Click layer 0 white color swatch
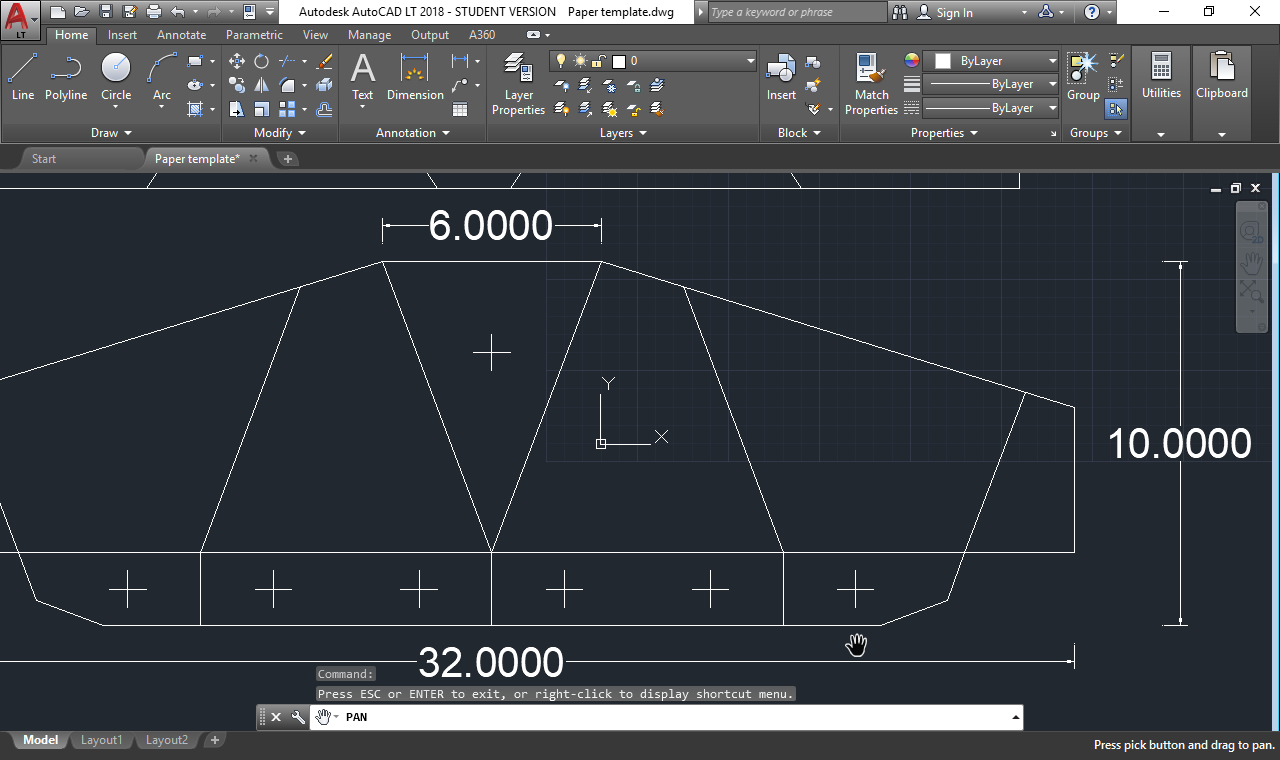The image size is (1280, 760). point(618,61)
